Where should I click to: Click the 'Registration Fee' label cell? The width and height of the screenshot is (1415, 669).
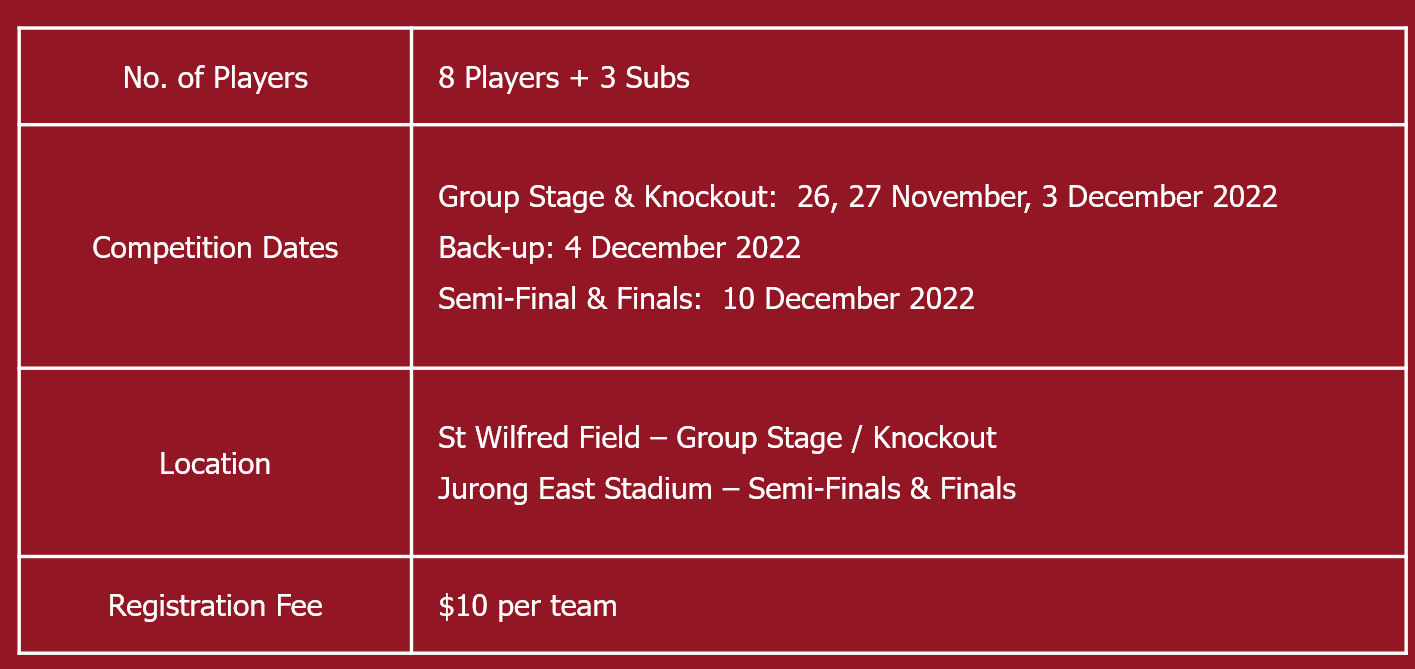click(215, 605)
